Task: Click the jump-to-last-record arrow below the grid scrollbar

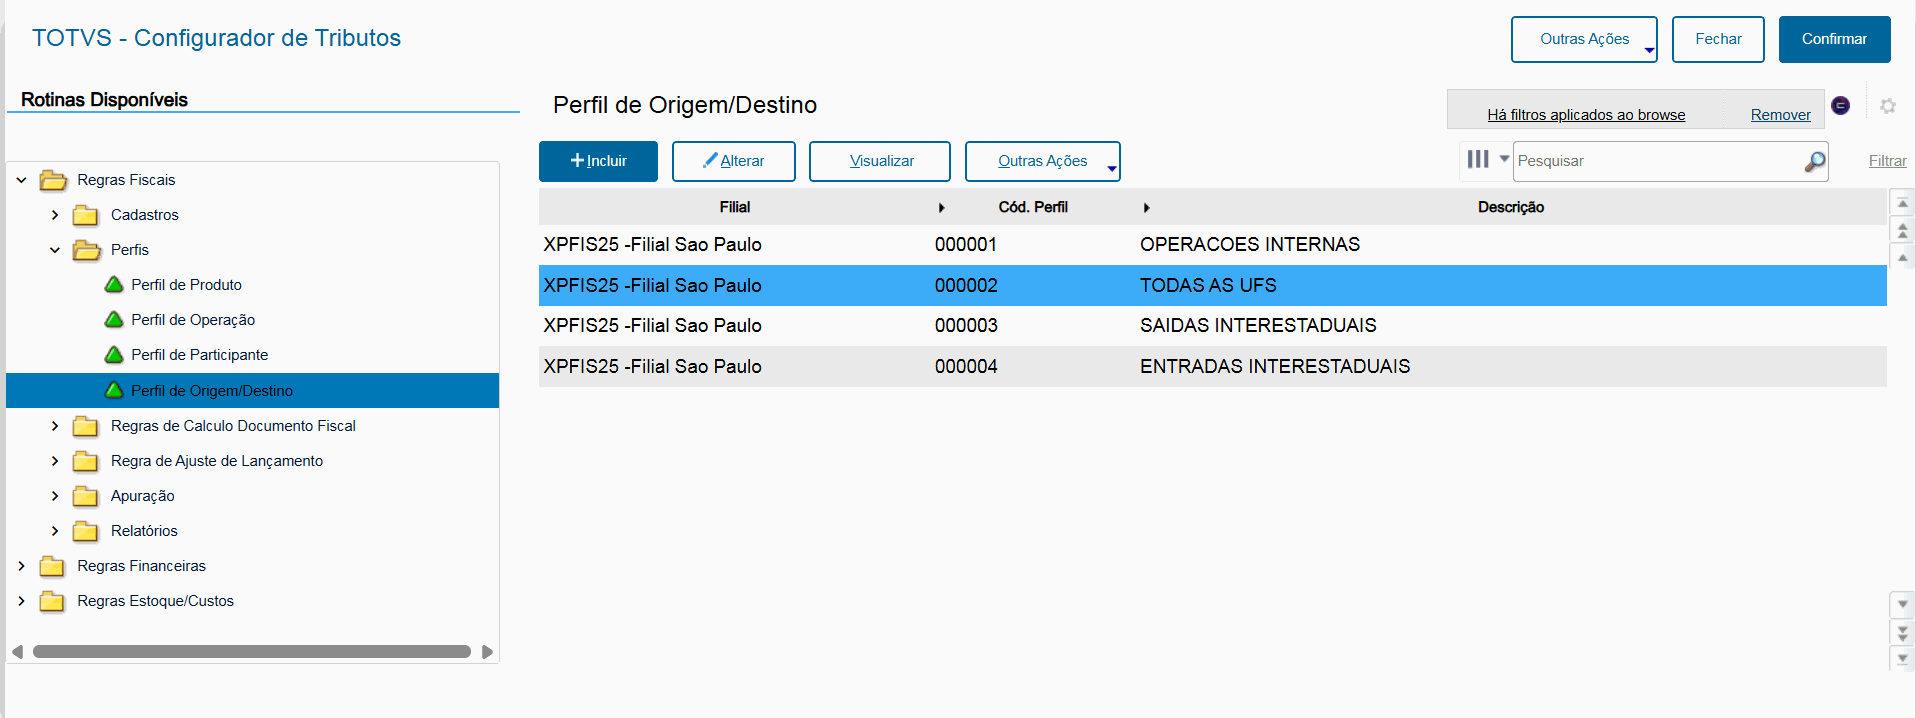Action: click(x=1902, y=658)
